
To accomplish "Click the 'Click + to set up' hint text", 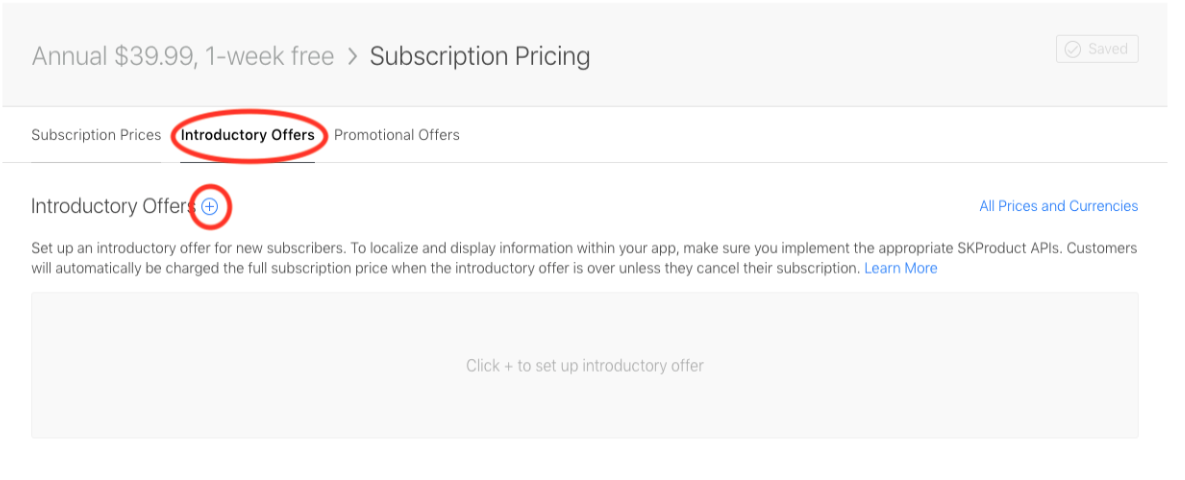I will [584, 366].
